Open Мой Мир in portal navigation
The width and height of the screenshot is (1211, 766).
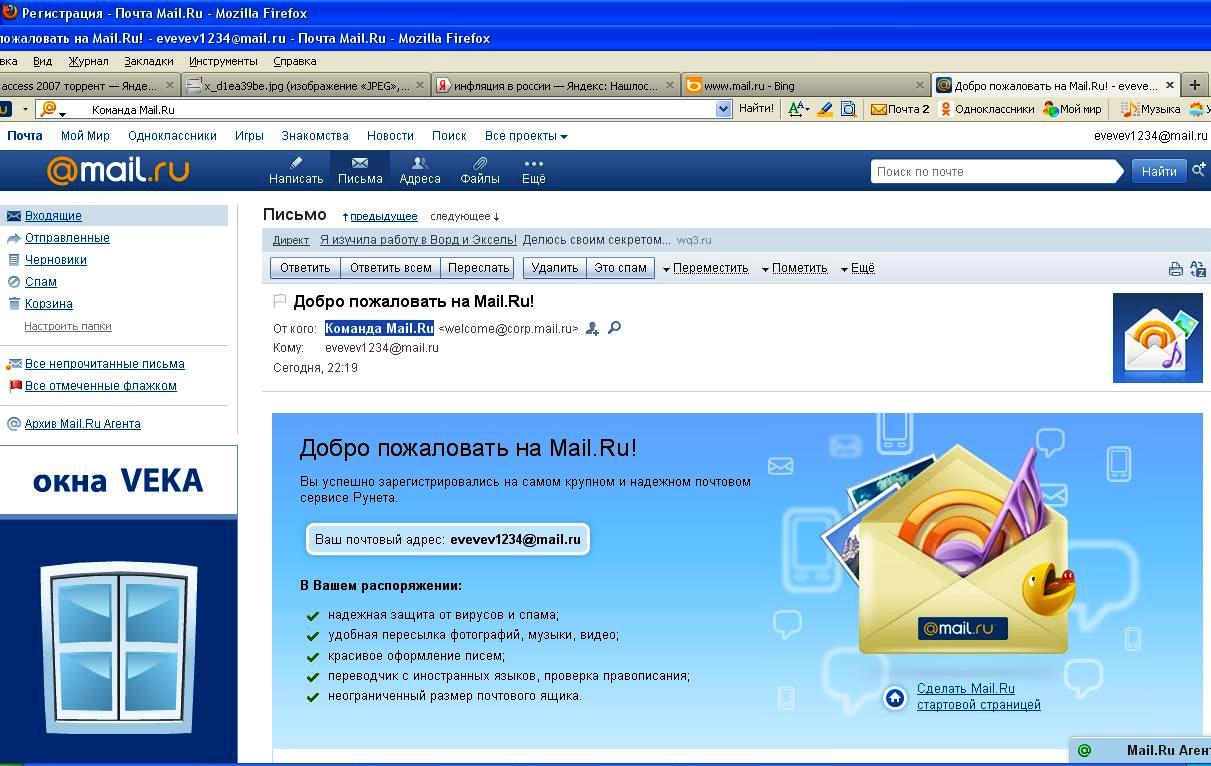click(x=85, y=136)
